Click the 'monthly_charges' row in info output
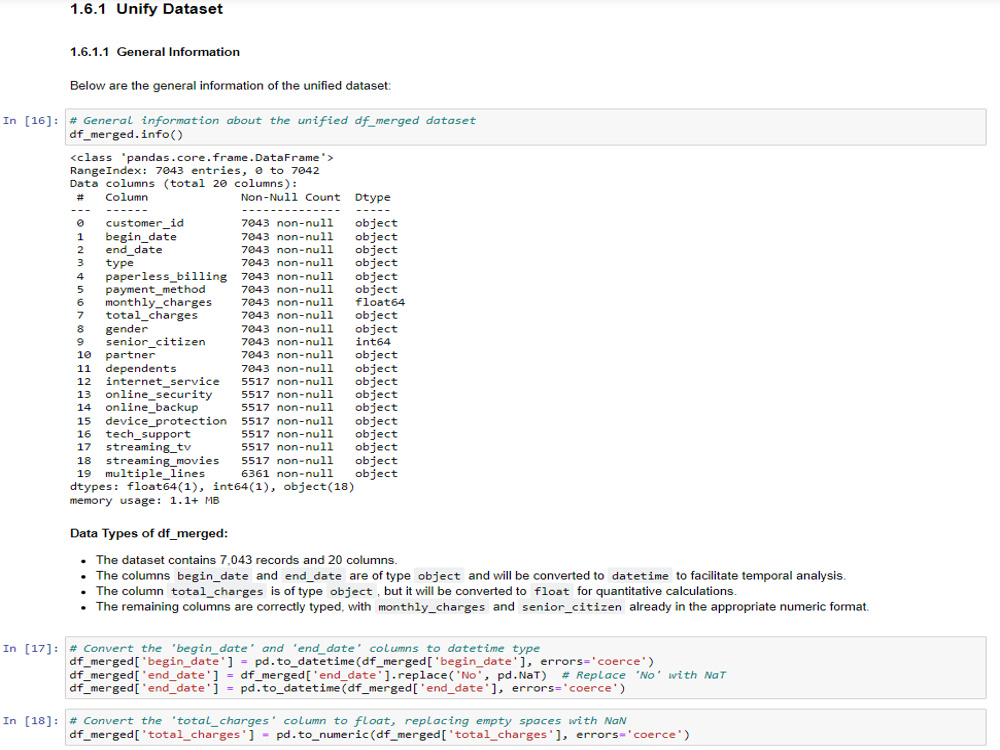The image size is (1000, 750). pyautogui.click(x=240, y=302)
